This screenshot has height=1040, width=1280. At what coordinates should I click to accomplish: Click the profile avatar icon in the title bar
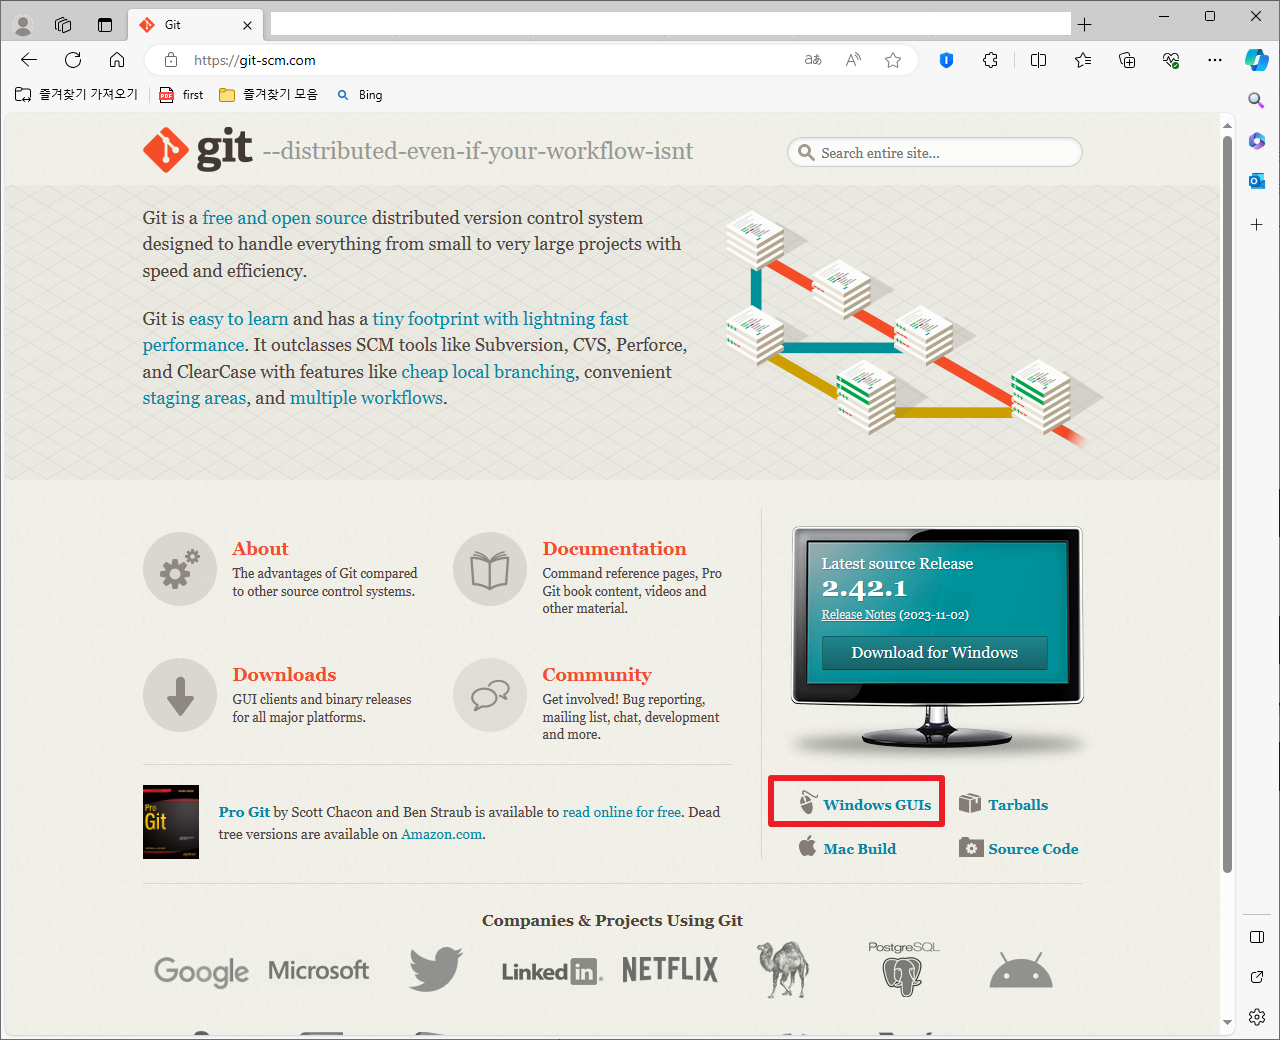(x=23, y=25)
